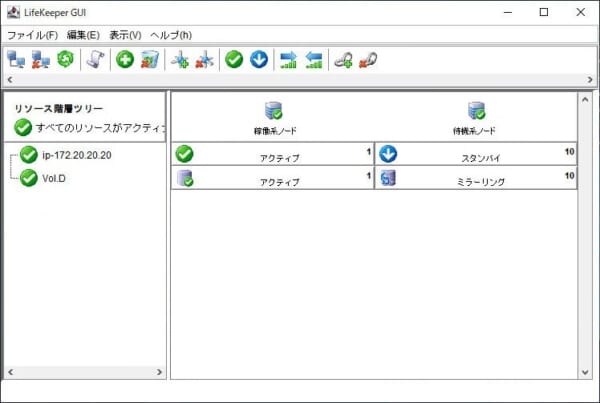This screenshot has height=403, width=600.
Task: Select the 待機系ノード server icon
Action: coord(477,111)
